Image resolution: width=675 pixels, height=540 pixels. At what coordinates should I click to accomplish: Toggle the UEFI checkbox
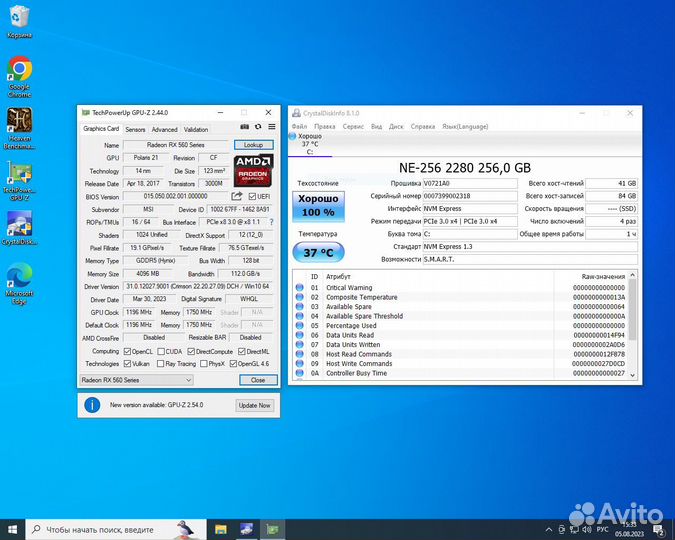tap(252, 196)
